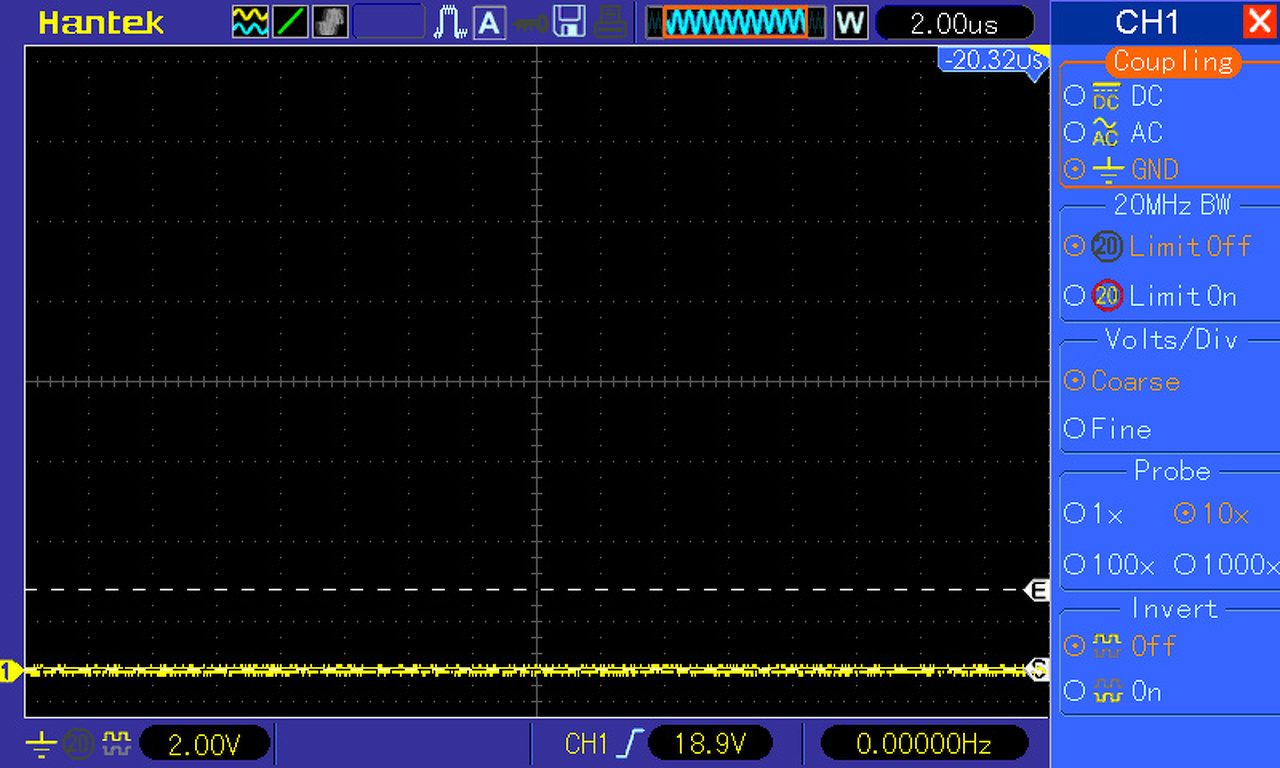Screen dimensions: 1280x768
Task: Click the dual sine waveform icon in the top bar
Action: [x=249, y=22]
